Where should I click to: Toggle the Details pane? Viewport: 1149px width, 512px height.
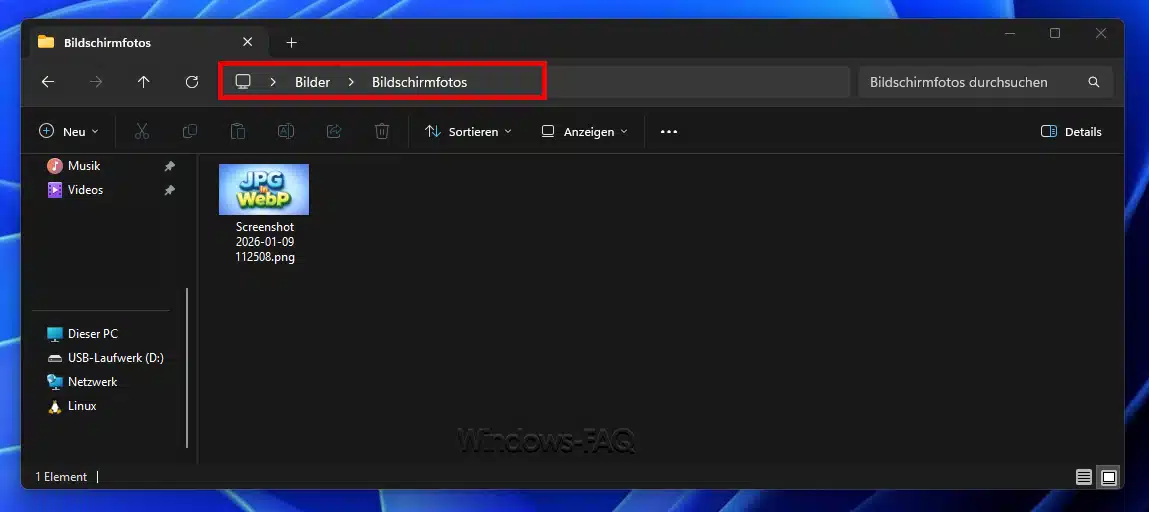point(1071,131)
